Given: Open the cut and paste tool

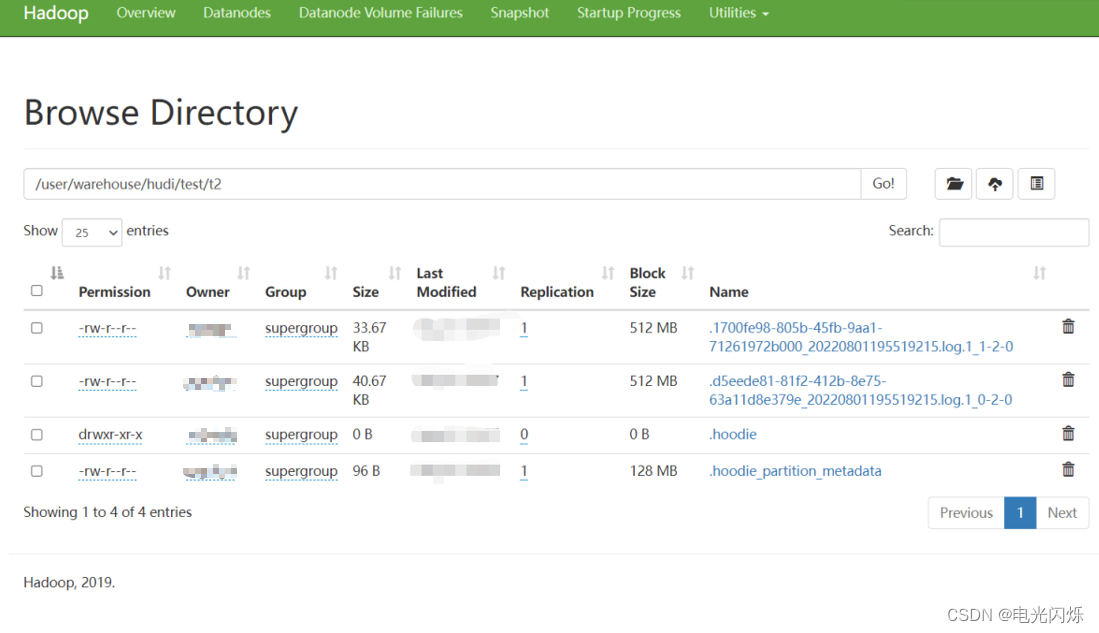Looking at the screenshot, I should (1036, 184).
